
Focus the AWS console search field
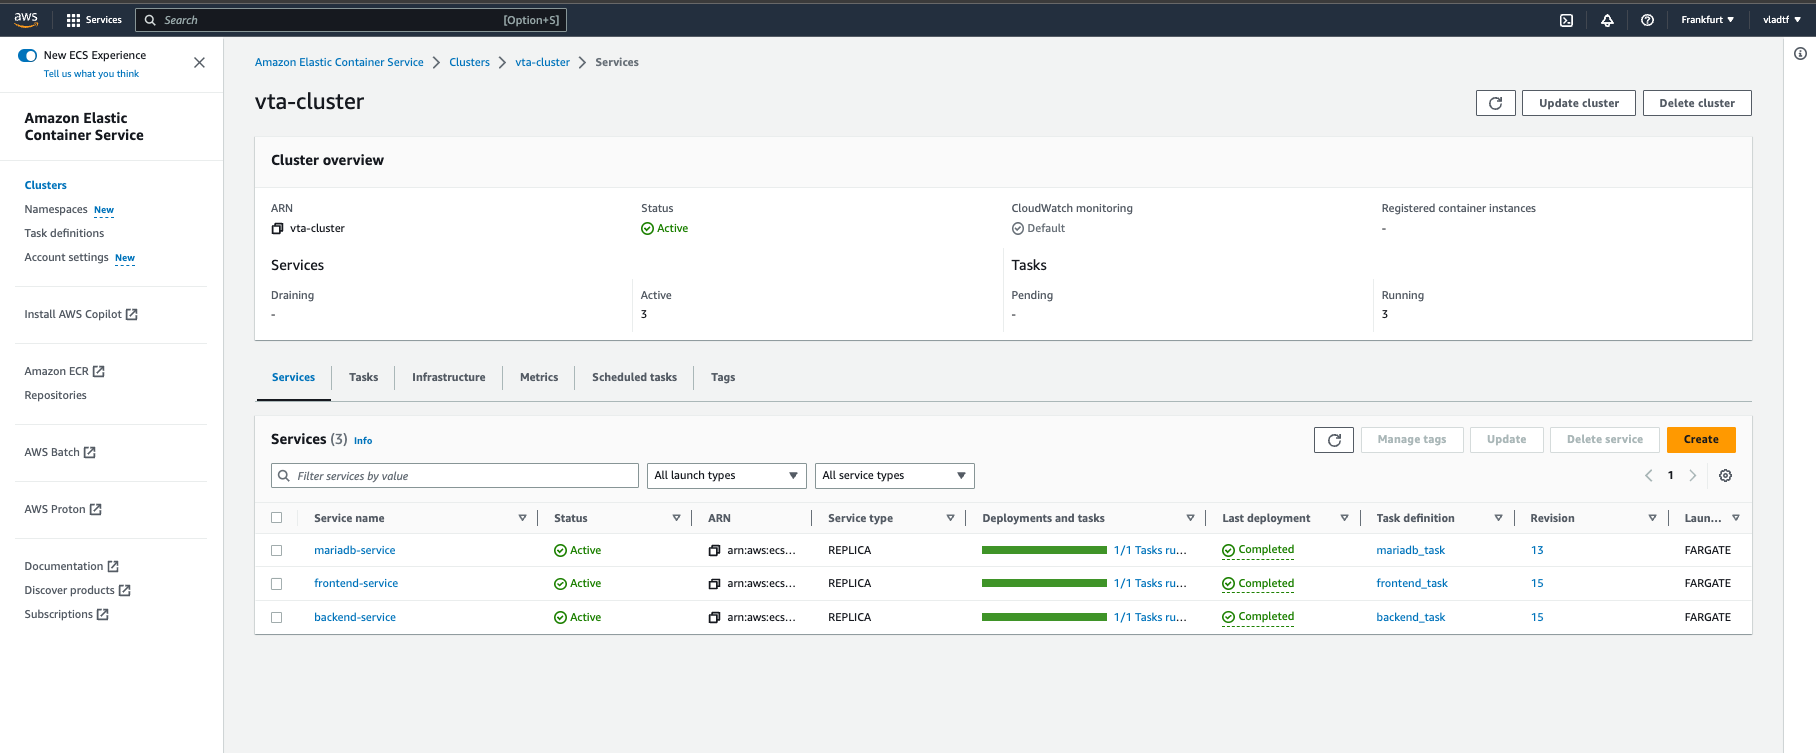pos(351,20)
